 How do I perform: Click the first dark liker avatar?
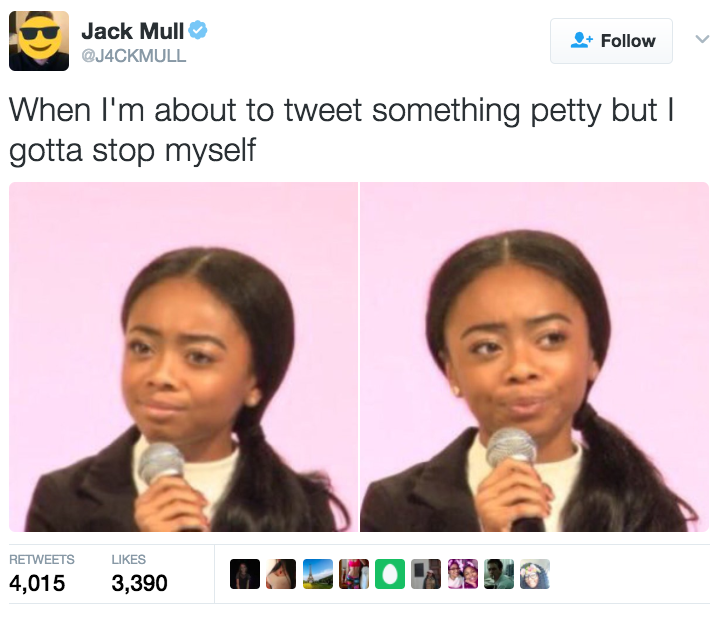tap(245, 574)
